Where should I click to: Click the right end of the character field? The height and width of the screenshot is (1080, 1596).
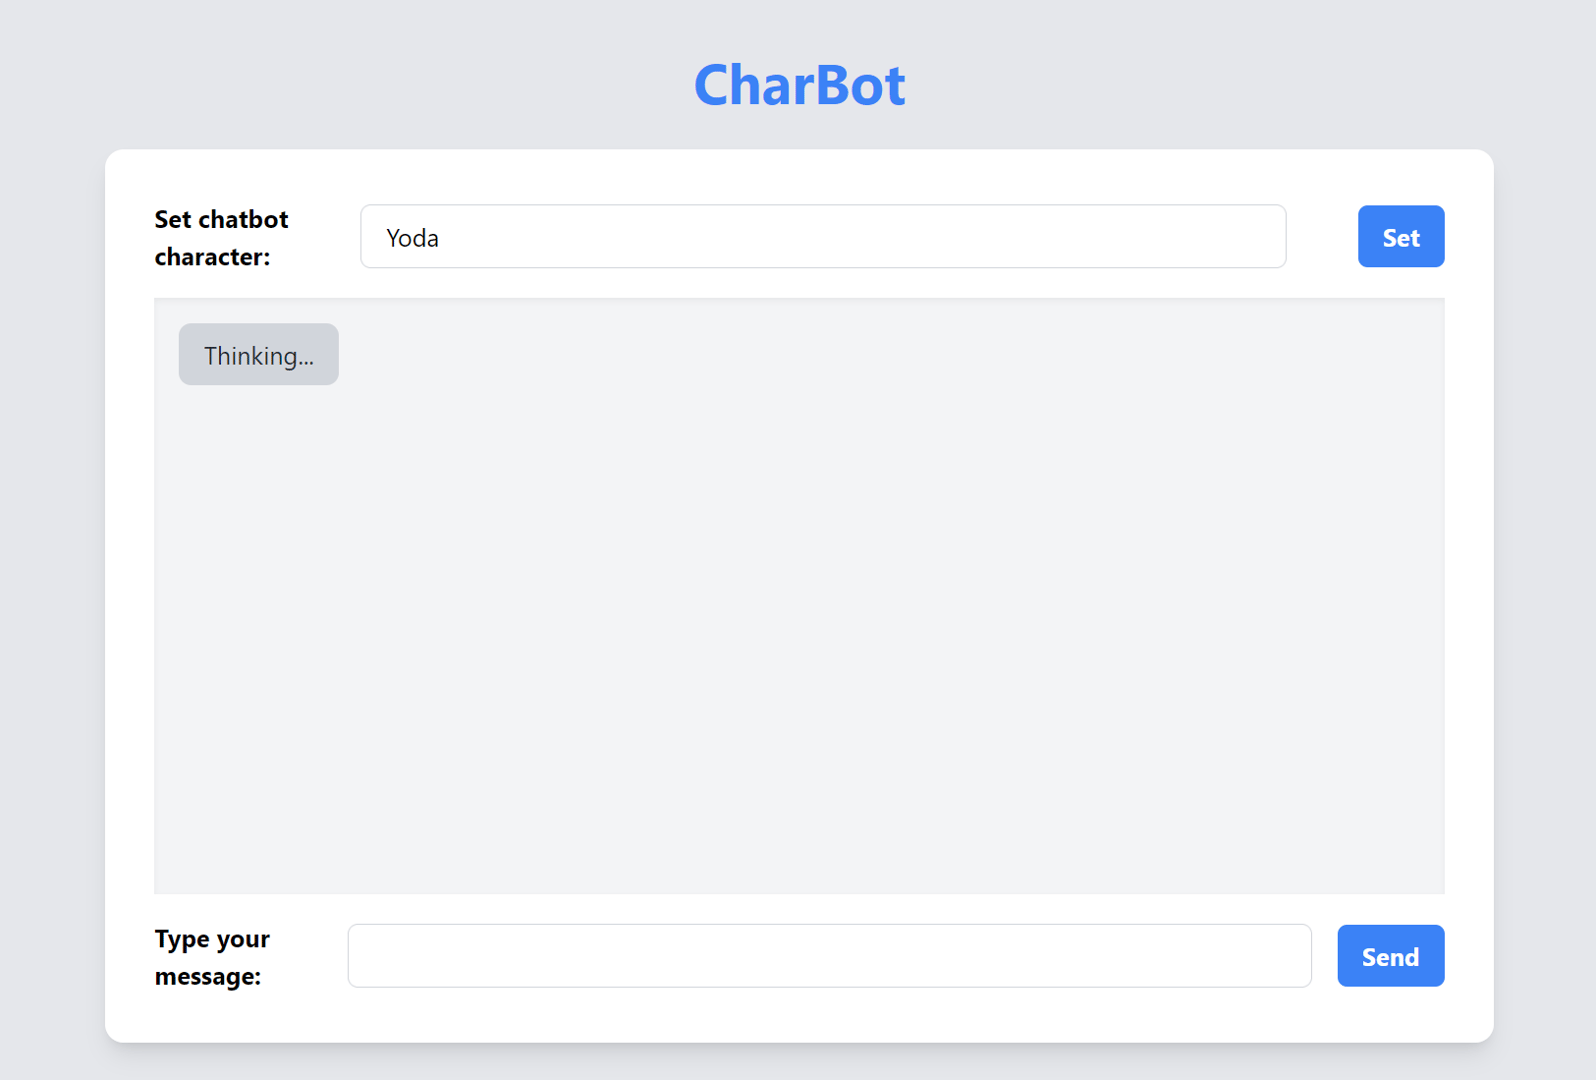pyautogui.click(x=1260, y=237)
